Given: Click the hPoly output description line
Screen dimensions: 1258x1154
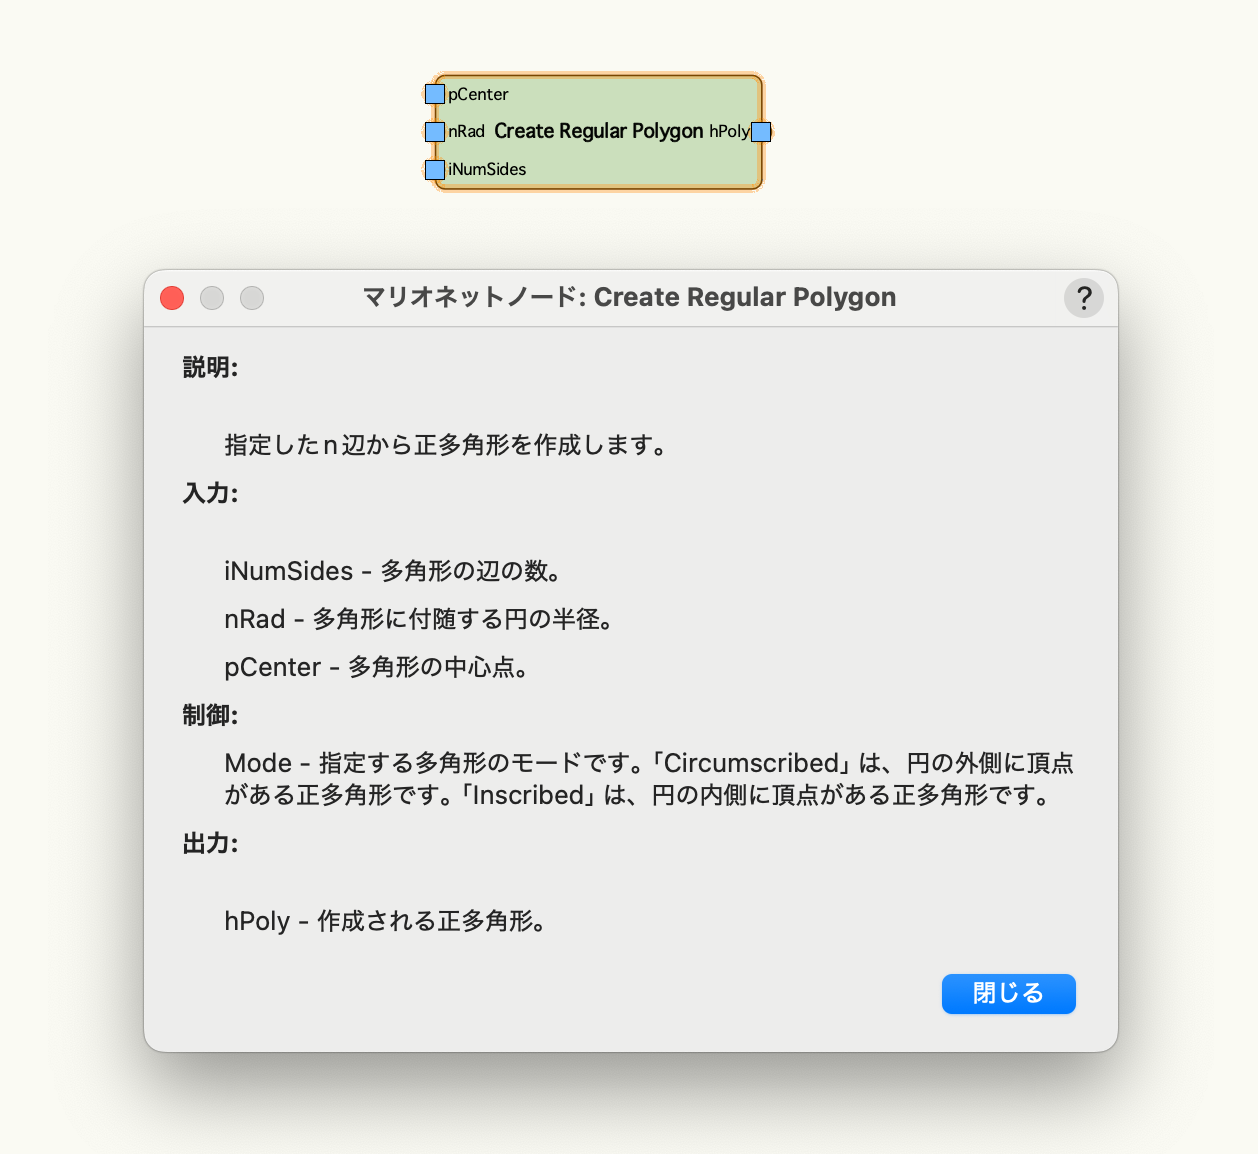Looking at the screenshot, I should [x=387, y=921].
